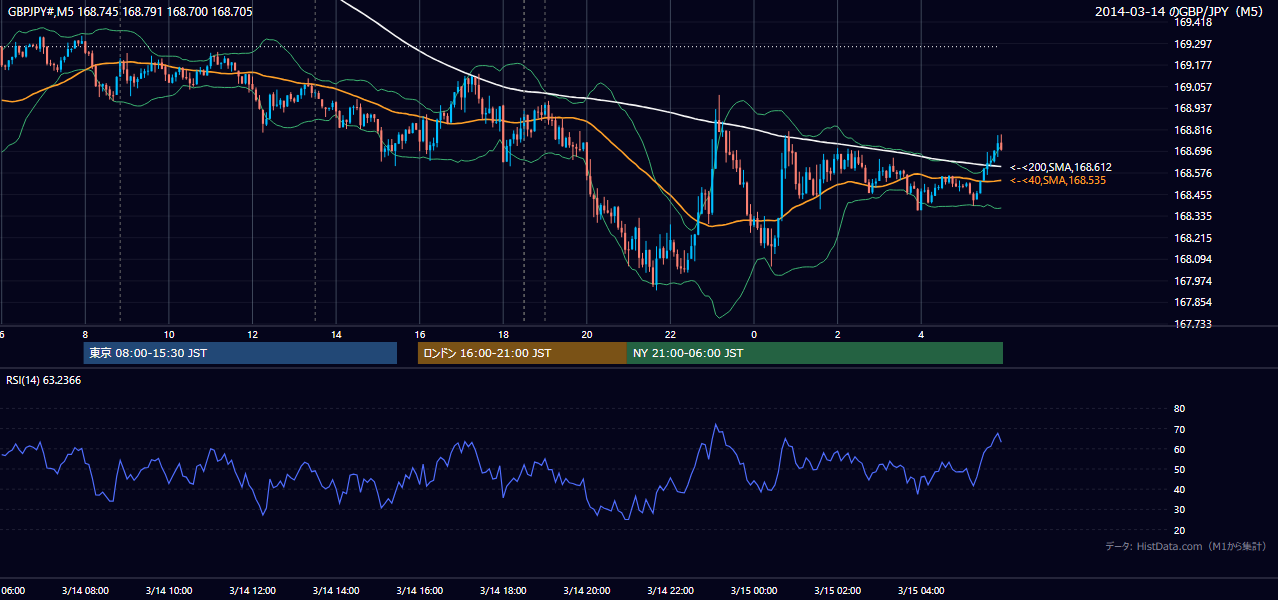Select the London 16:00-21:00 JST session bar
The width and height of the screenshot is (1278, 600).
coord(522,353)
